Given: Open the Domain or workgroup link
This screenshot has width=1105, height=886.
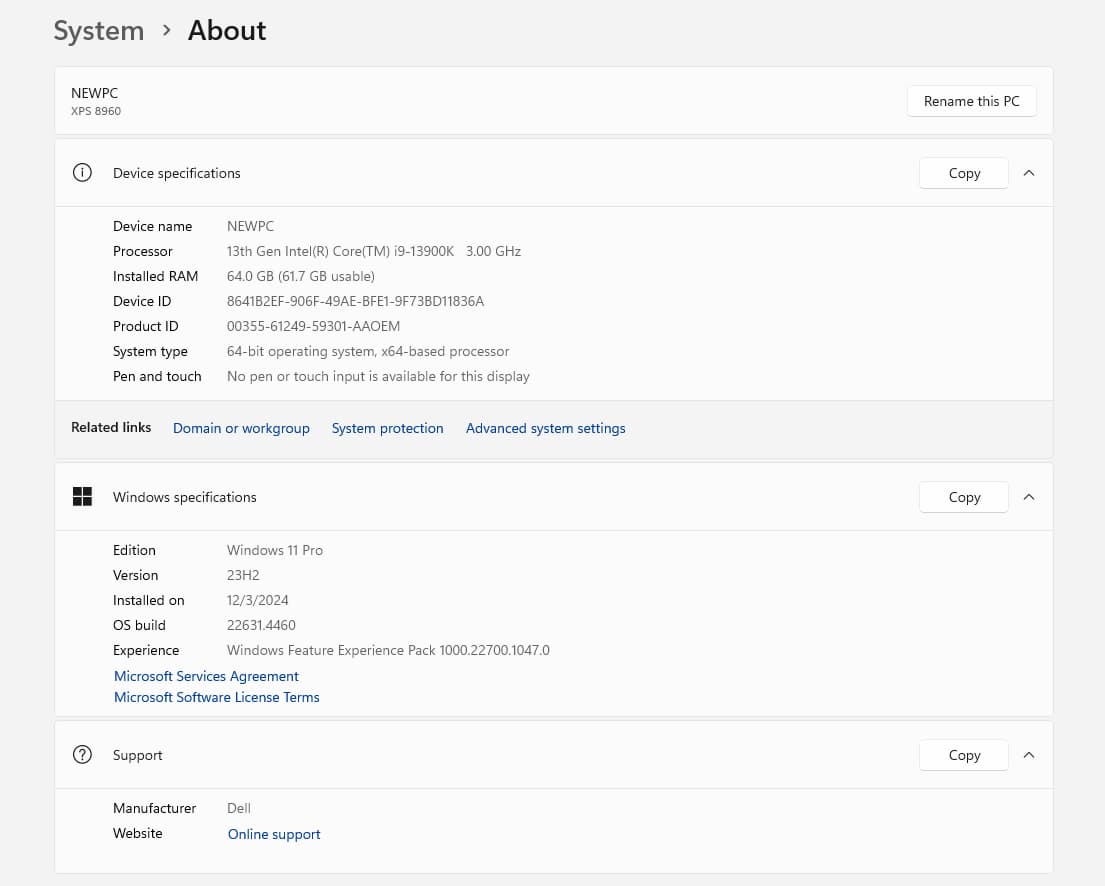Looking at the screenshot, I should [241, 428].
